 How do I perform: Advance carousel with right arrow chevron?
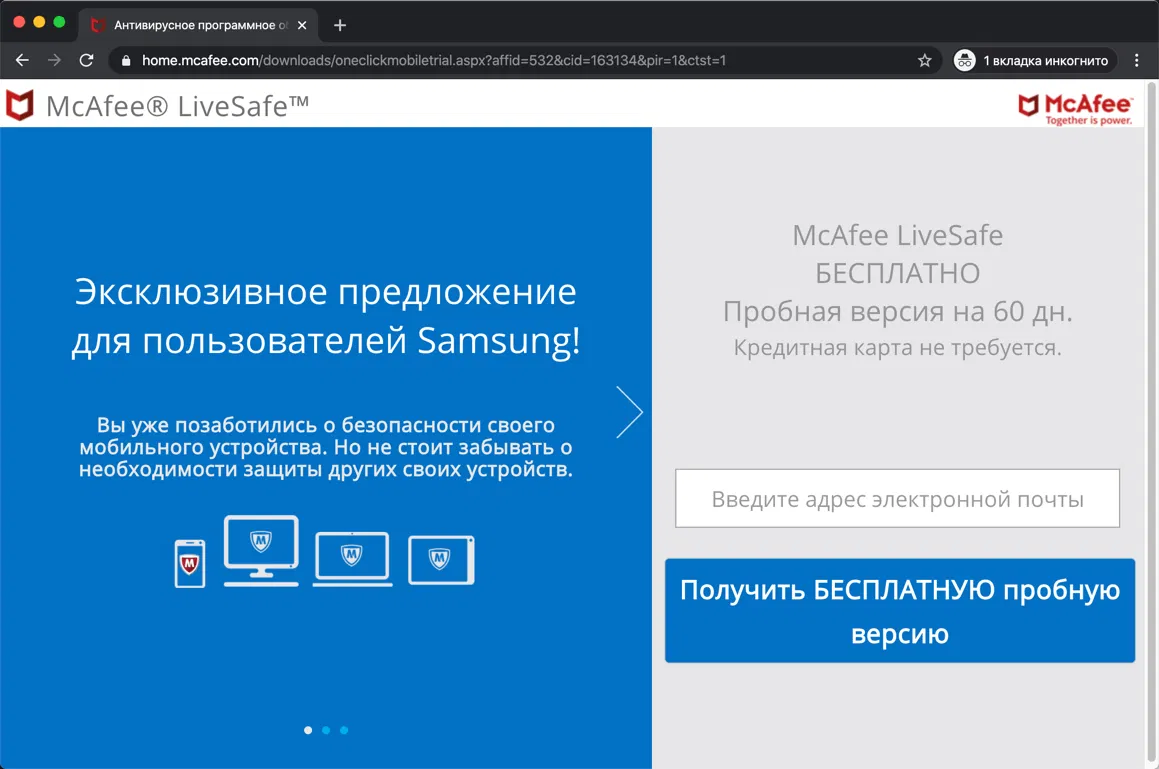pyautogui.click(x=629, y=411)
